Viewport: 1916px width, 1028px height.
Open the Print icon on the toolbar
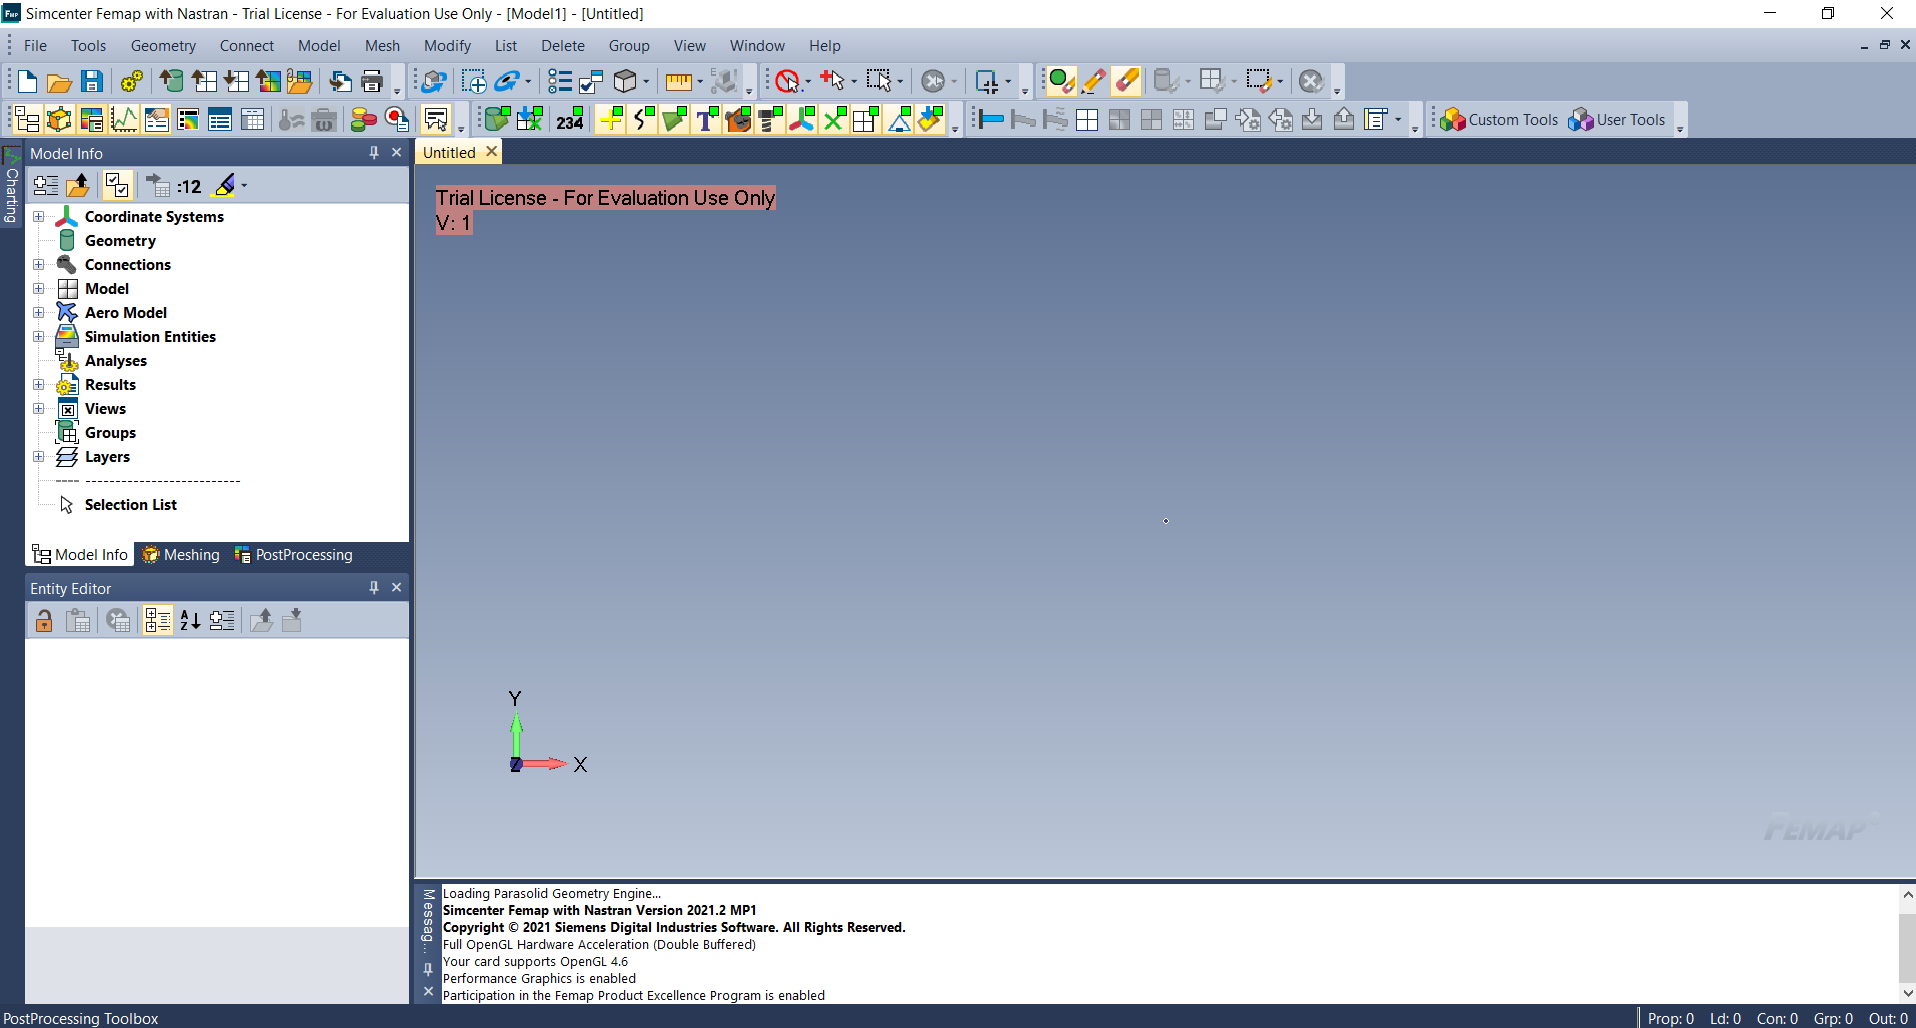tap(374, 81)
